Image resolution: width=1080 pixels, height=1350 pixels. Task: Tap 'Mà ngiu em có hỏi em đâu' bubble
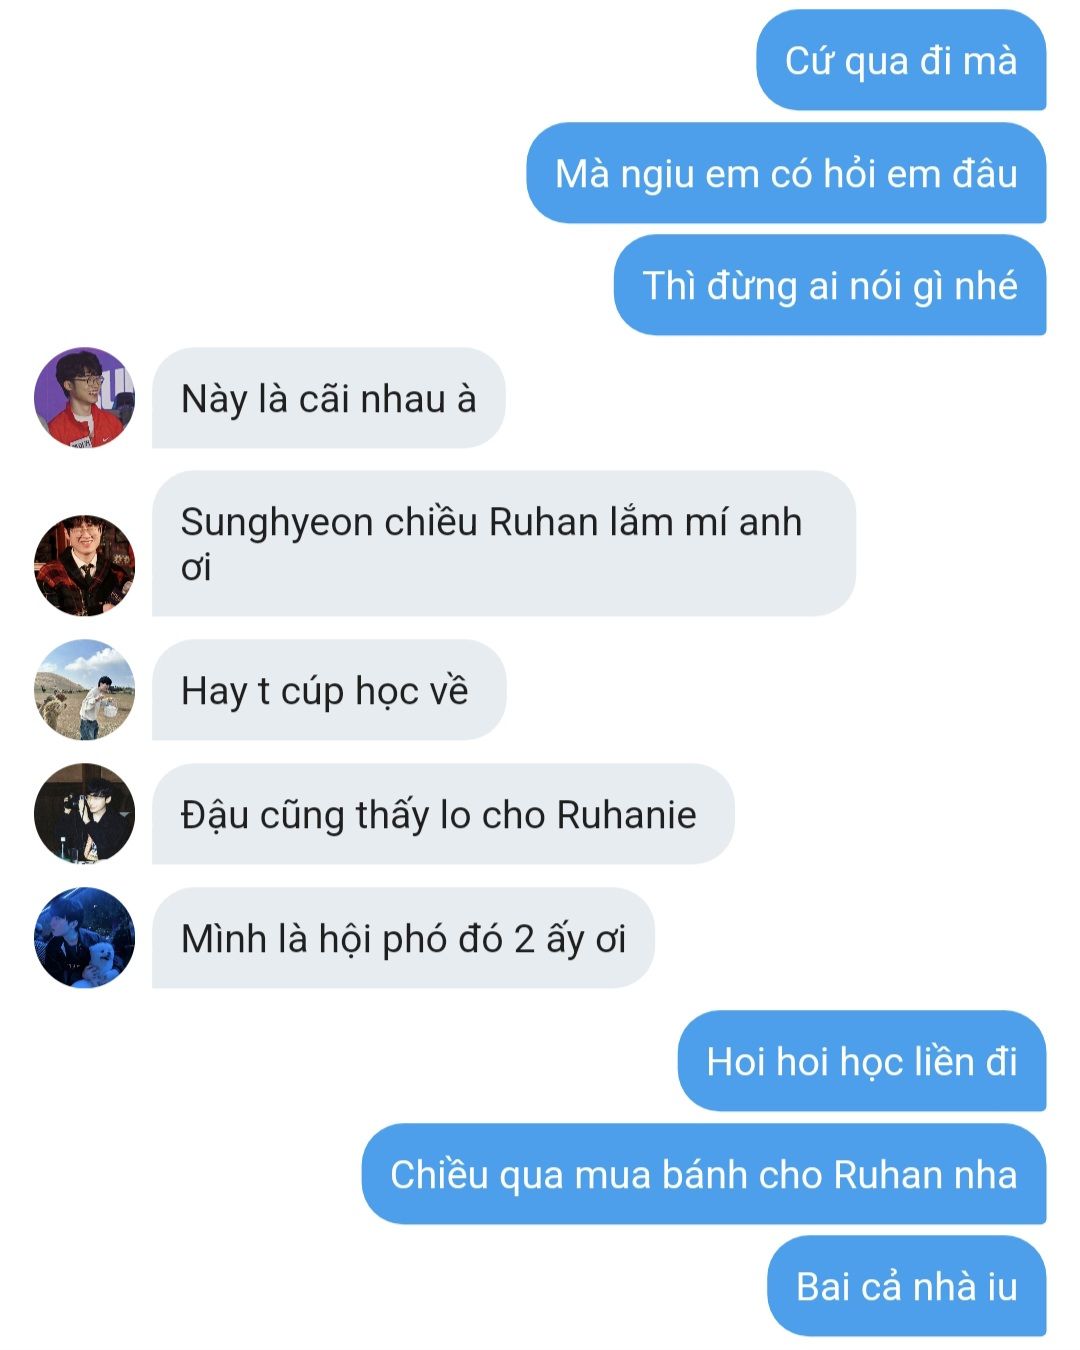pyautogui.click(x=786, y=173)
